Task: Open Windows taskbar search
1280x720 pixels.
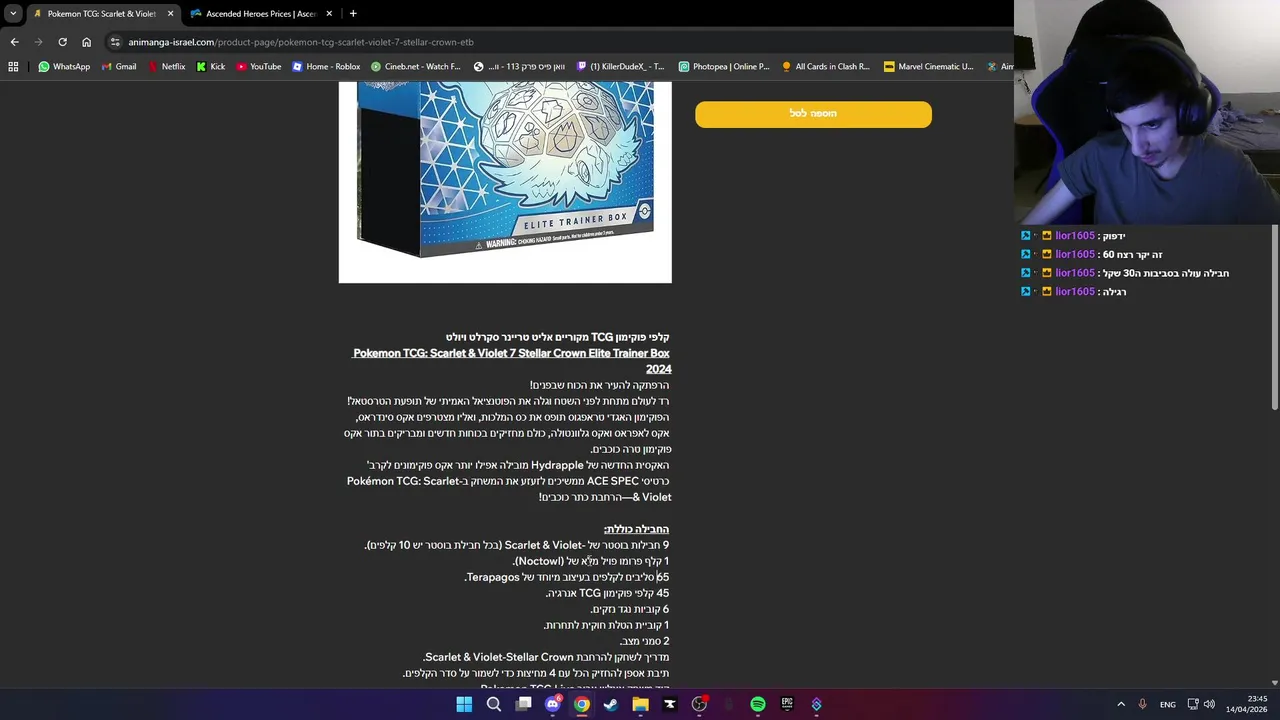Action: (x=494, y=704)
